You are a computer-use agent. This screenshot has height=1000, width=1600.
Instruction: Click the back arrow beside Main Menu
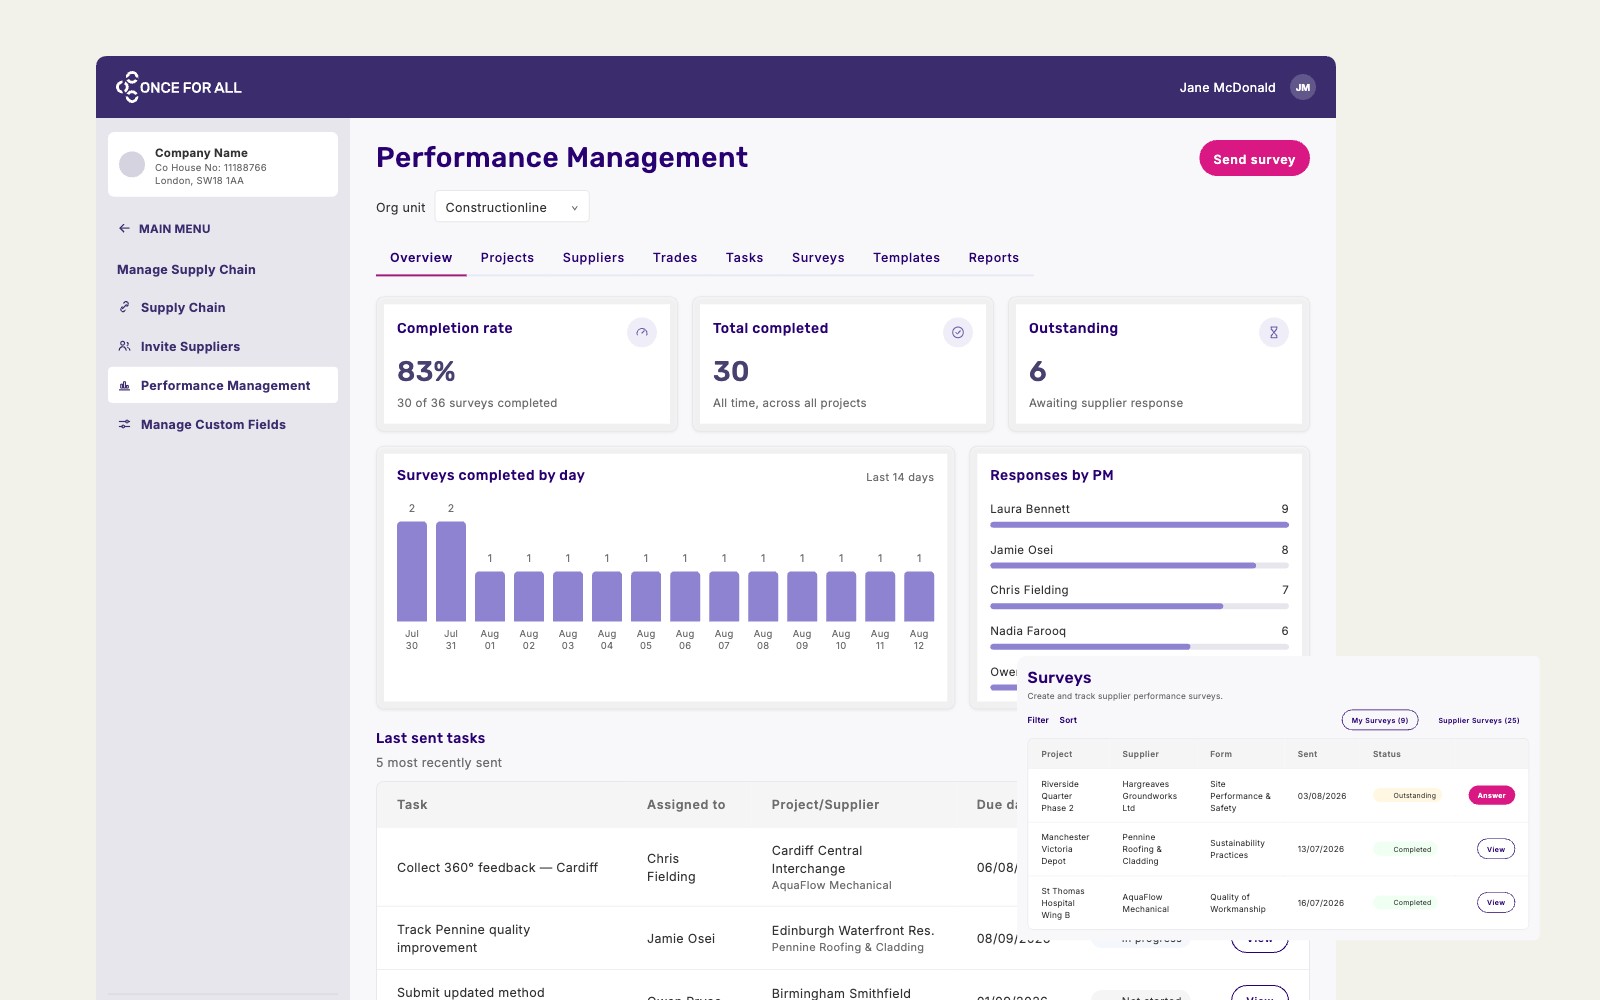coord(124,228)
